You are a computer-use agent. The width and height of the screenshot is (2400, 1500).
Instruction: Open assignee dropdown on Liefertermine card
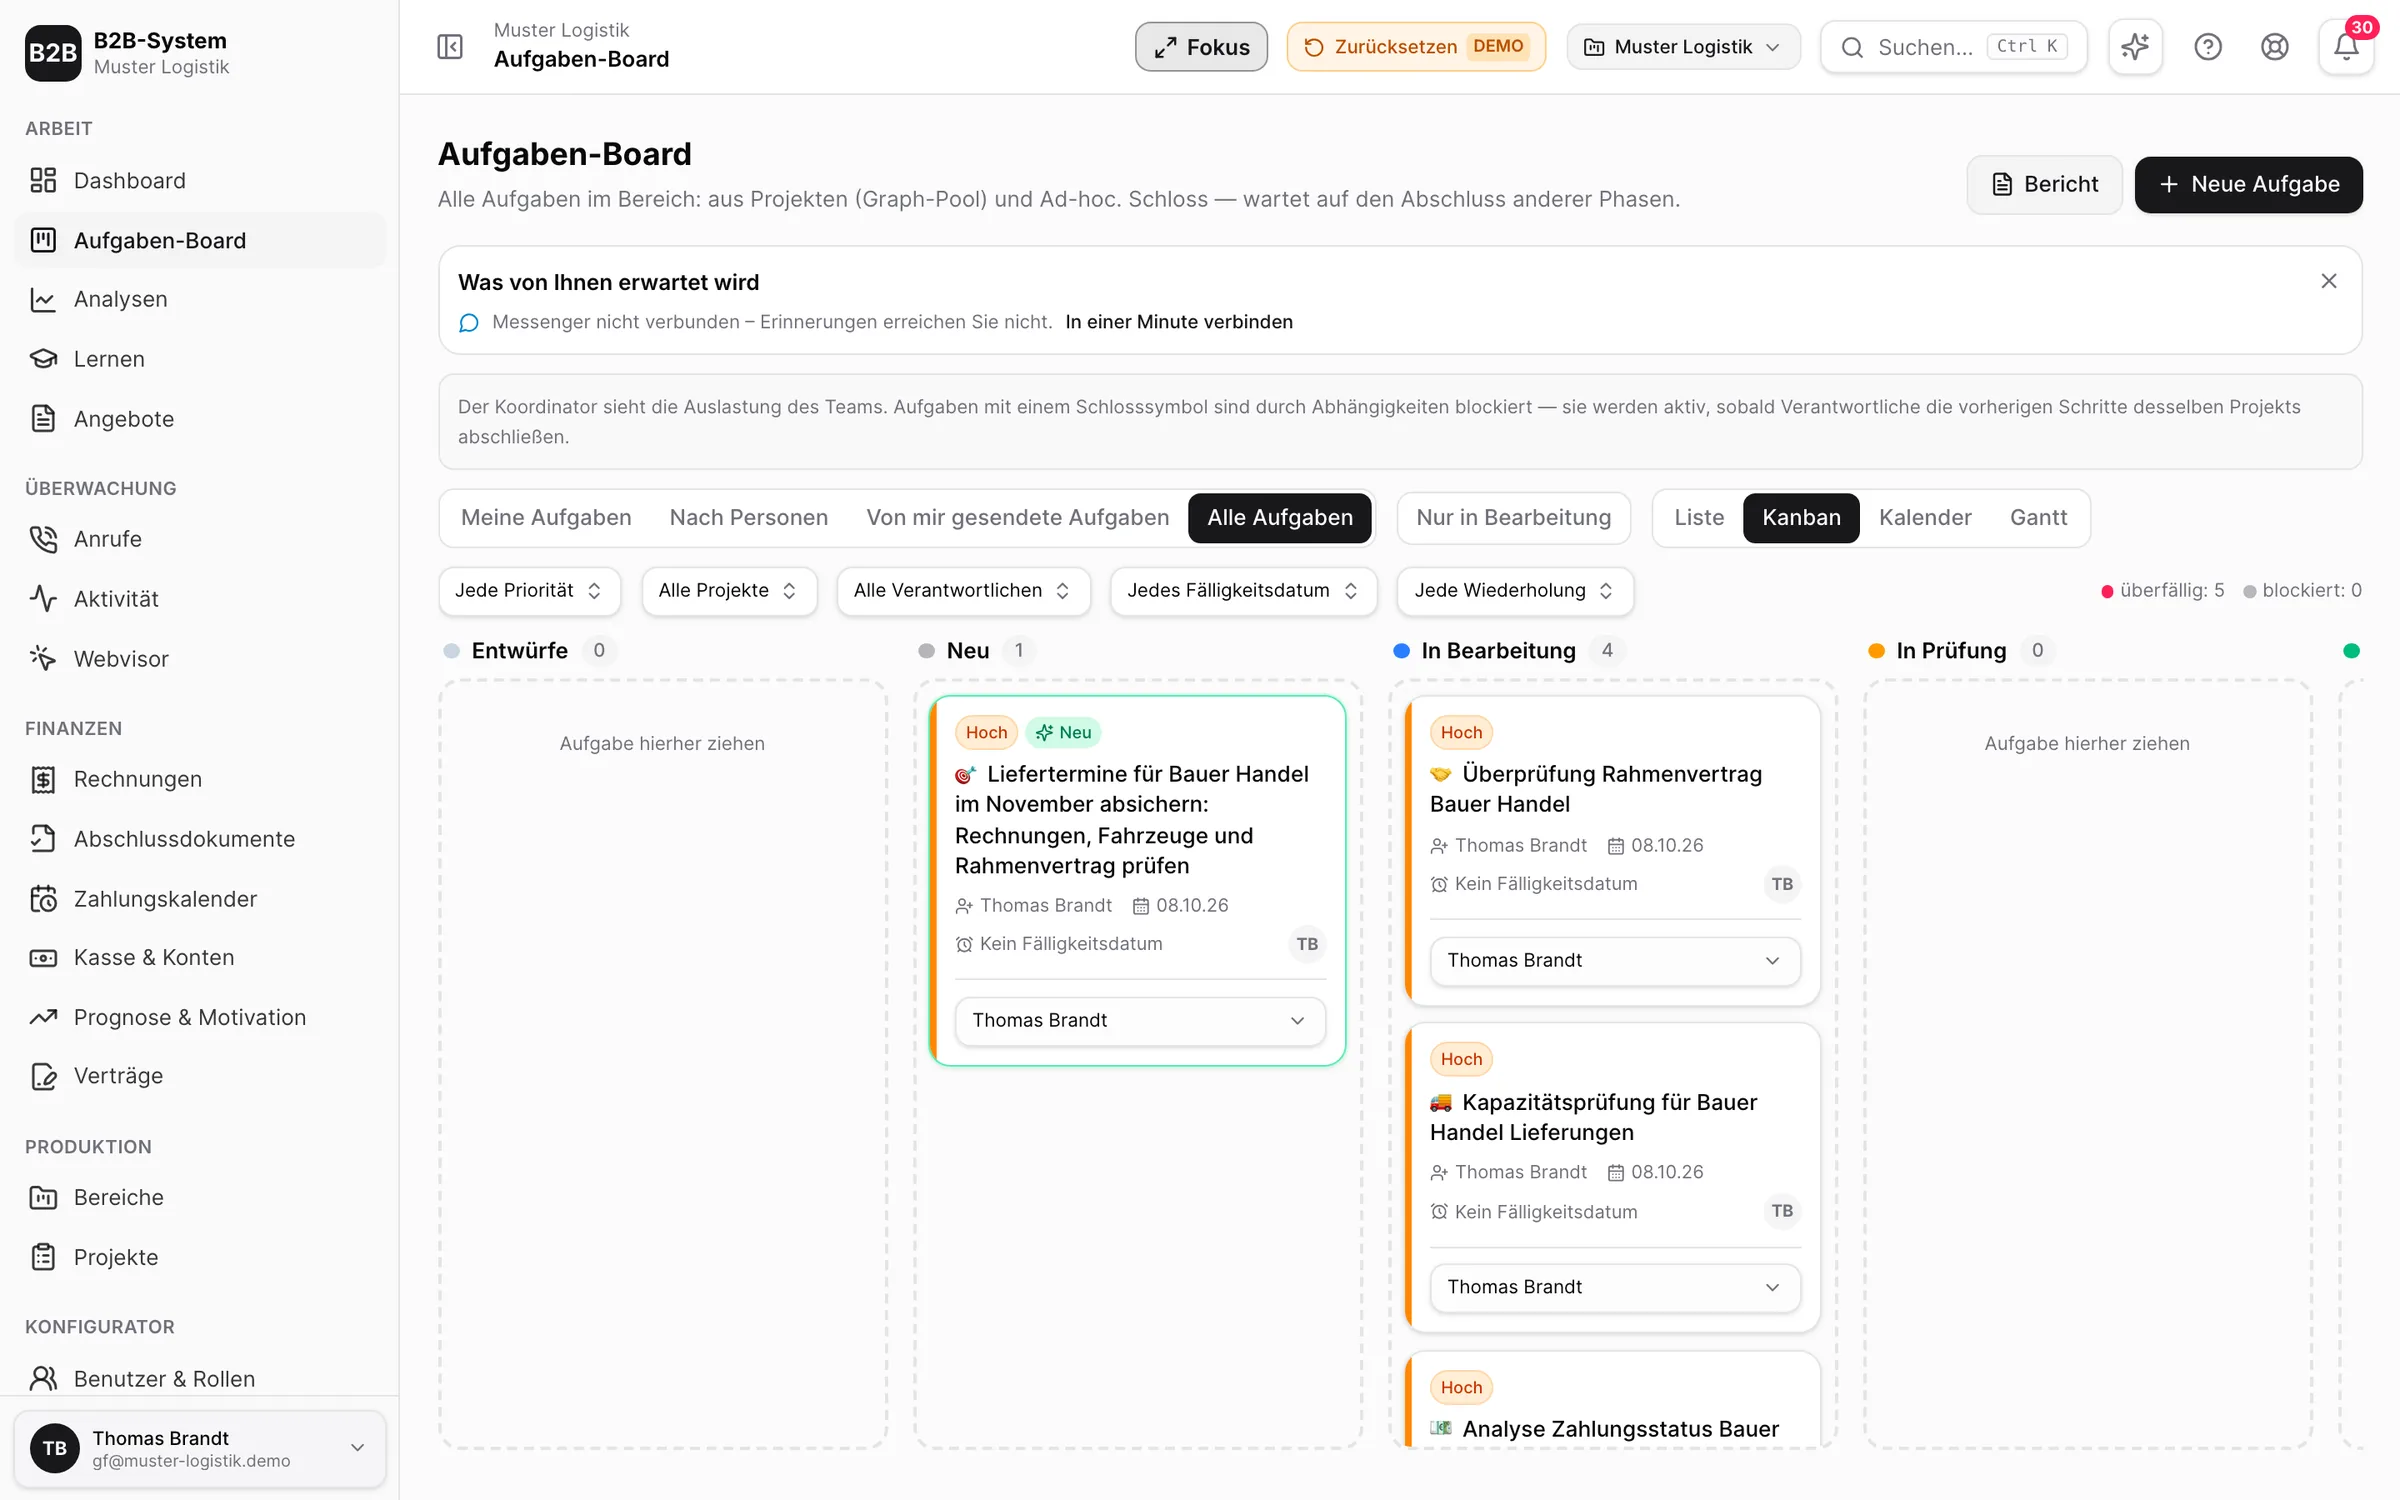(1140, 1020)
